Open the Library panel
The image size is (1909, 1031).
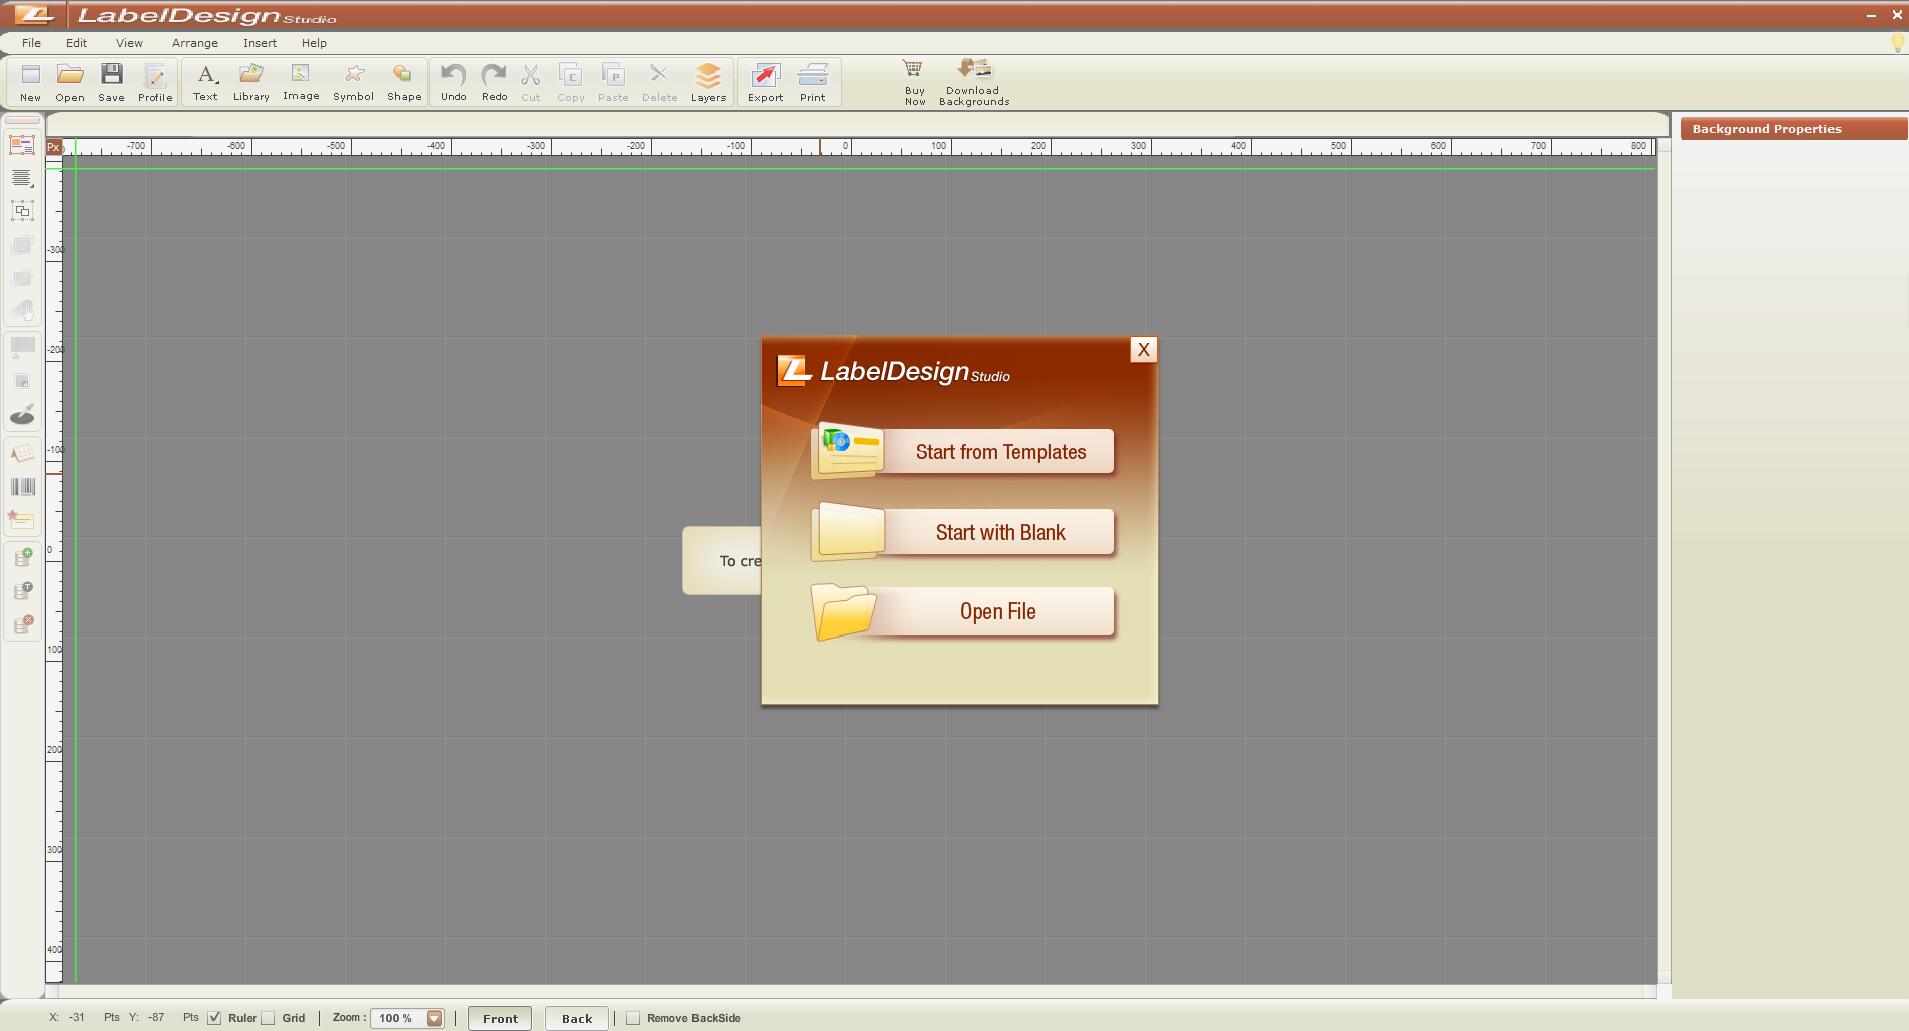coord(251,82)
